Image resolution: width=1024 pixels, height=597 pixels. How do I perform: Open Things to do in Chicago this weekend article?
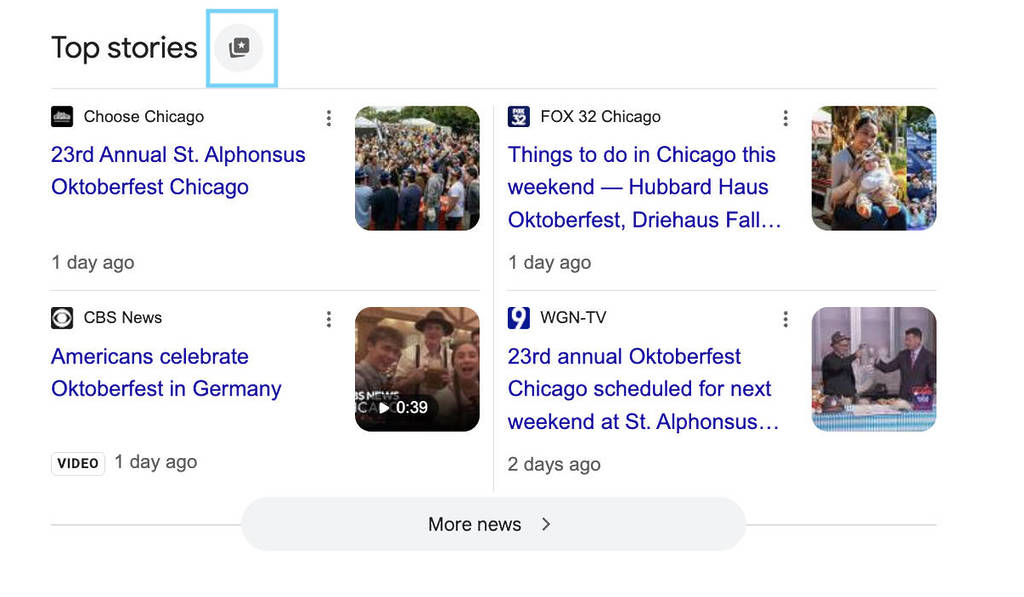pos(643,187)
